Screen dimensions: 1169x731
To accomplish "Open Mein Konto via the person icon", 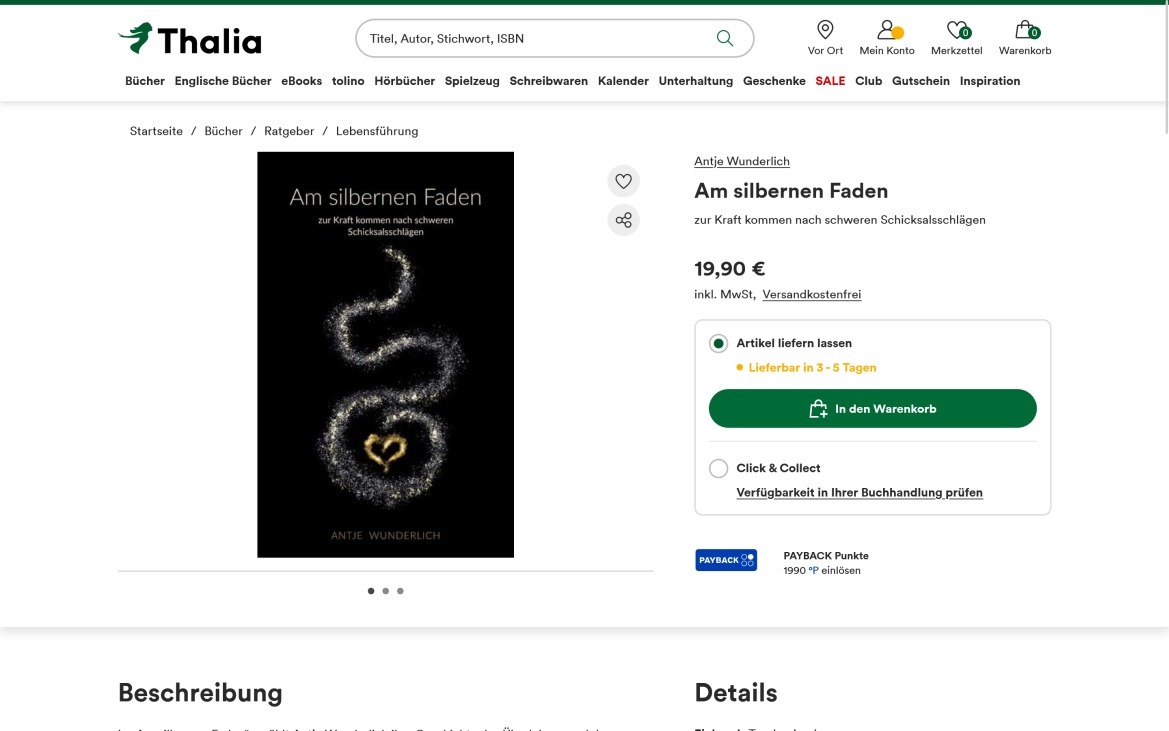I will click(x=886, y=30).
